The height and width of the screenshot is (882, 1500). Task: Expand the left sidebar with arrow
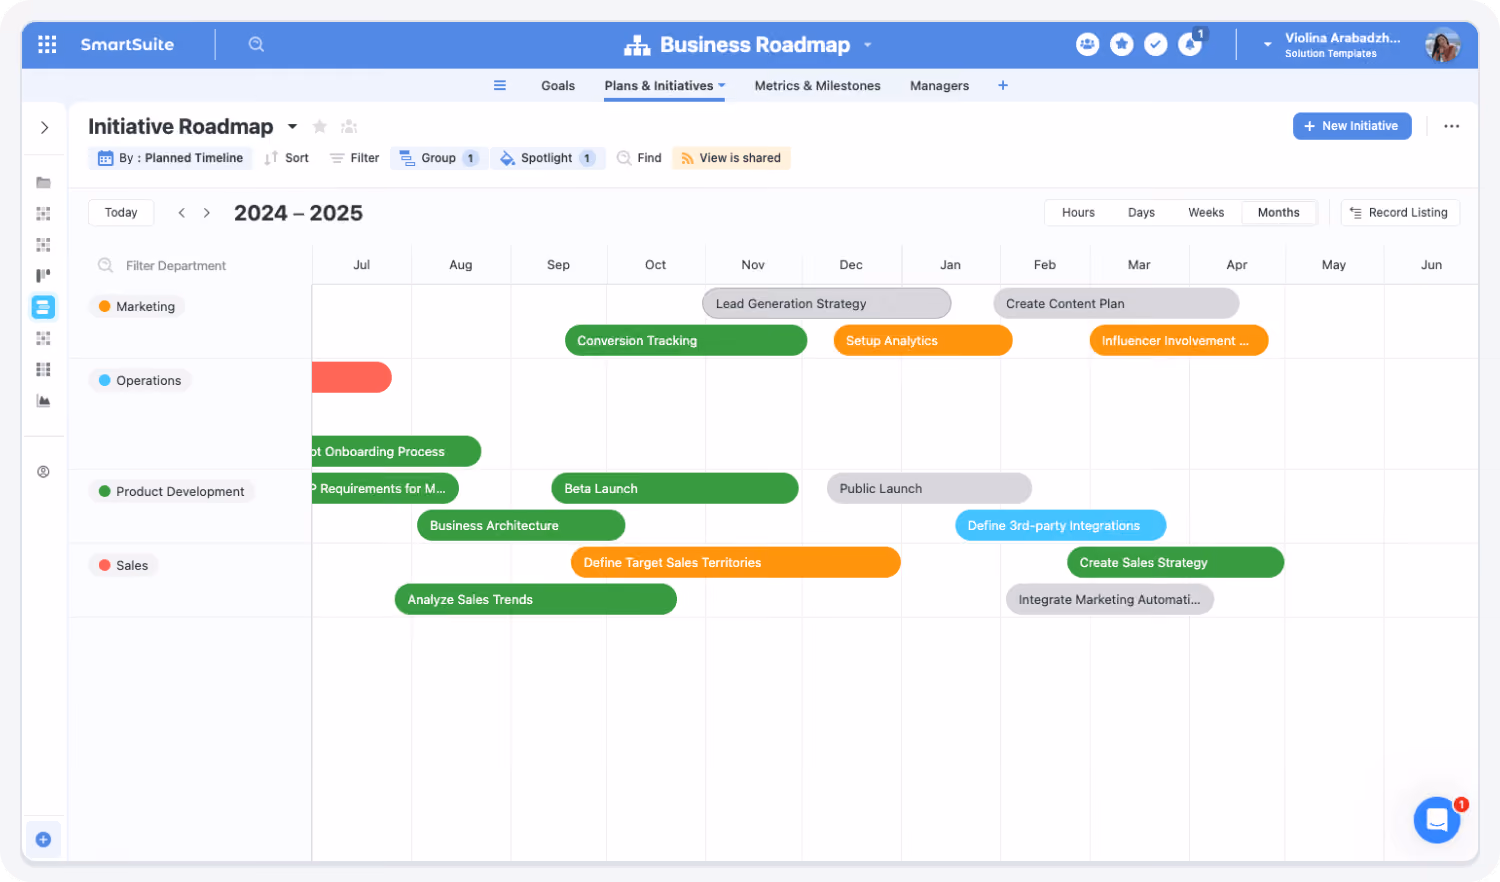coord(44,127)
